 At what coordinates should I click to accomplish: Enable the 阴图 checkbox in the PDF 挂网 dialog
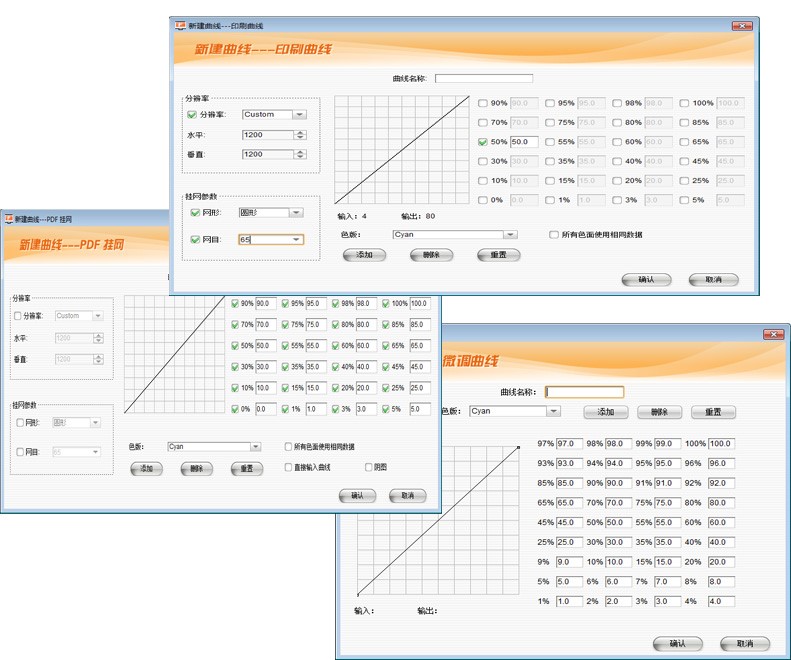point(368,467)
